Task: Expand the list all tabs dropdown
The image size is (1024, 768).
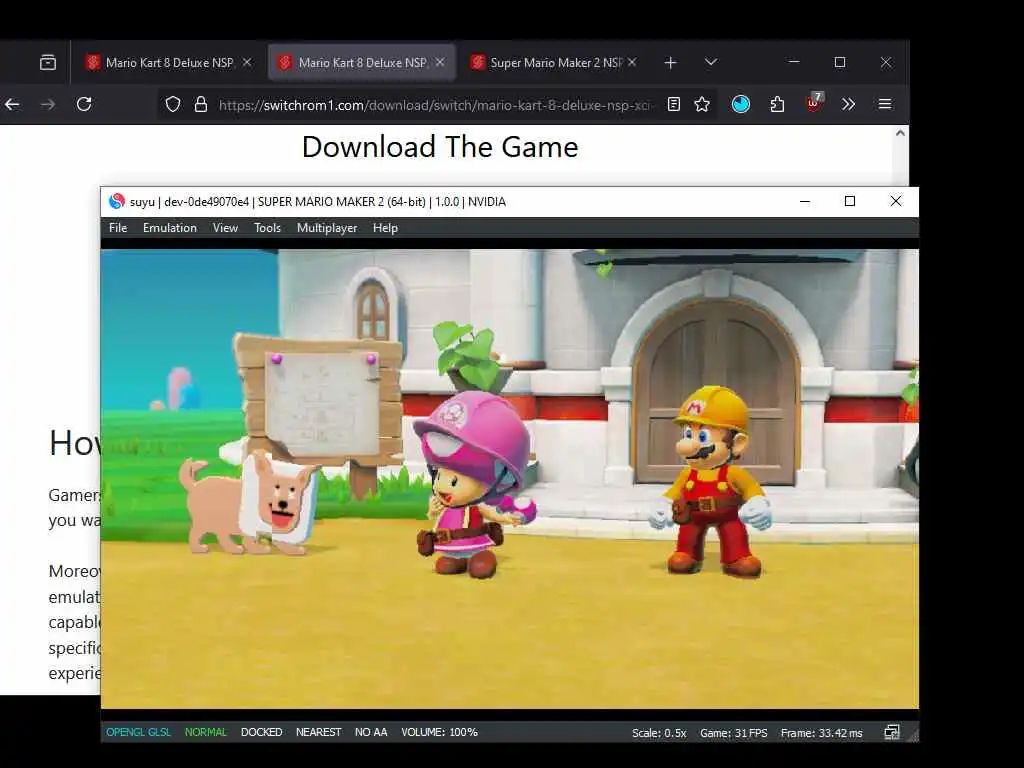Action: tap(711, 62)
